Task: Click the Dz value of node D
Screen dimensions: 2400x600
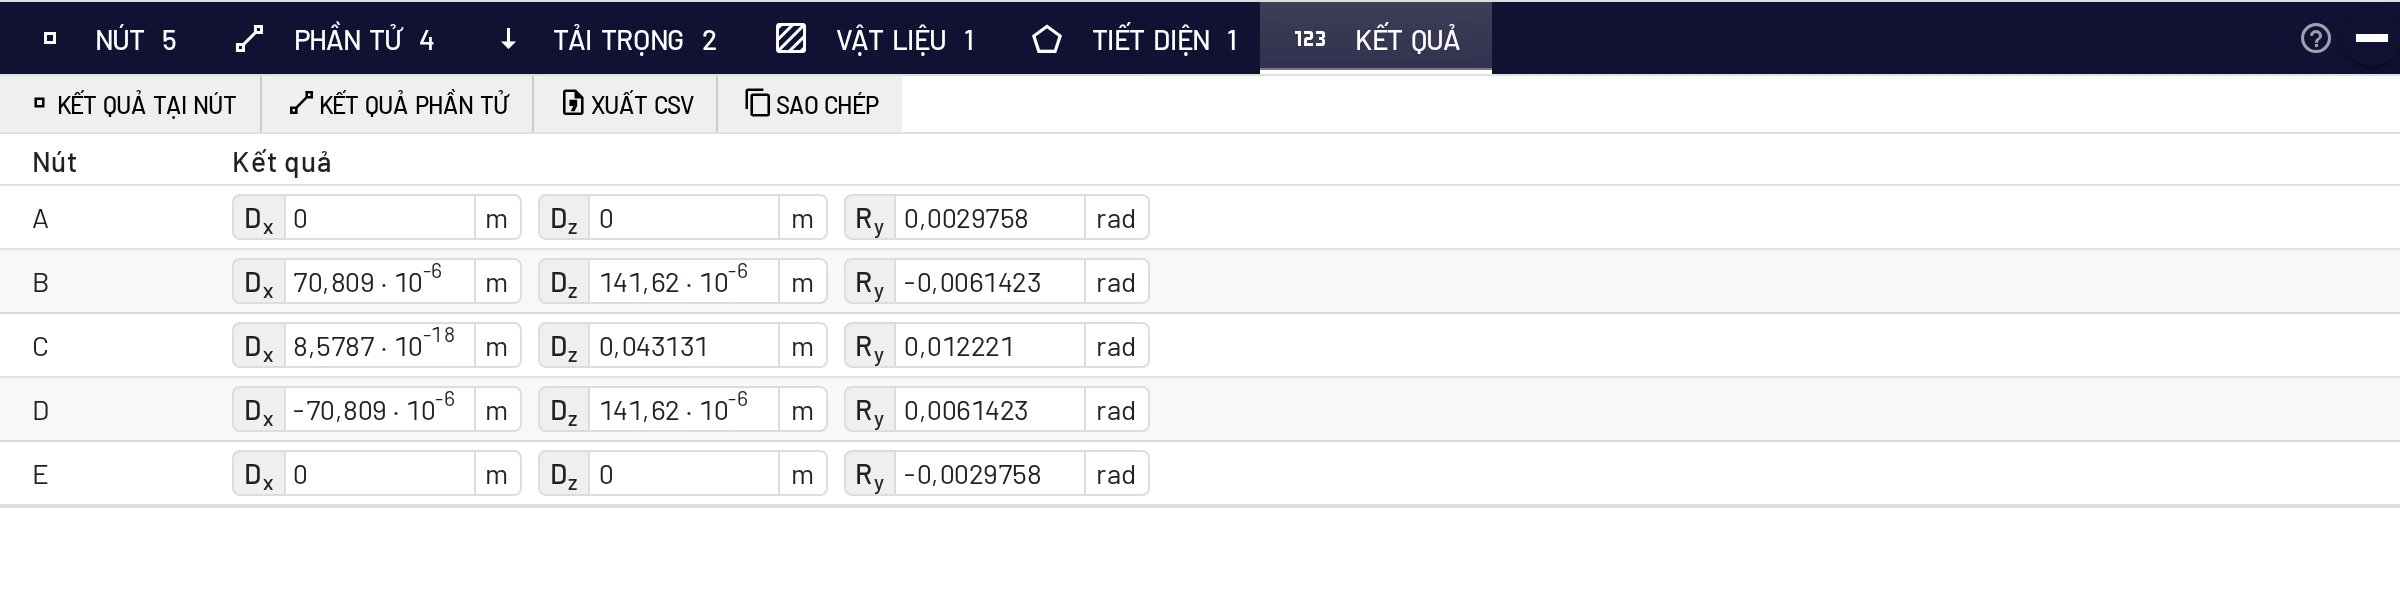Action: 684,410
